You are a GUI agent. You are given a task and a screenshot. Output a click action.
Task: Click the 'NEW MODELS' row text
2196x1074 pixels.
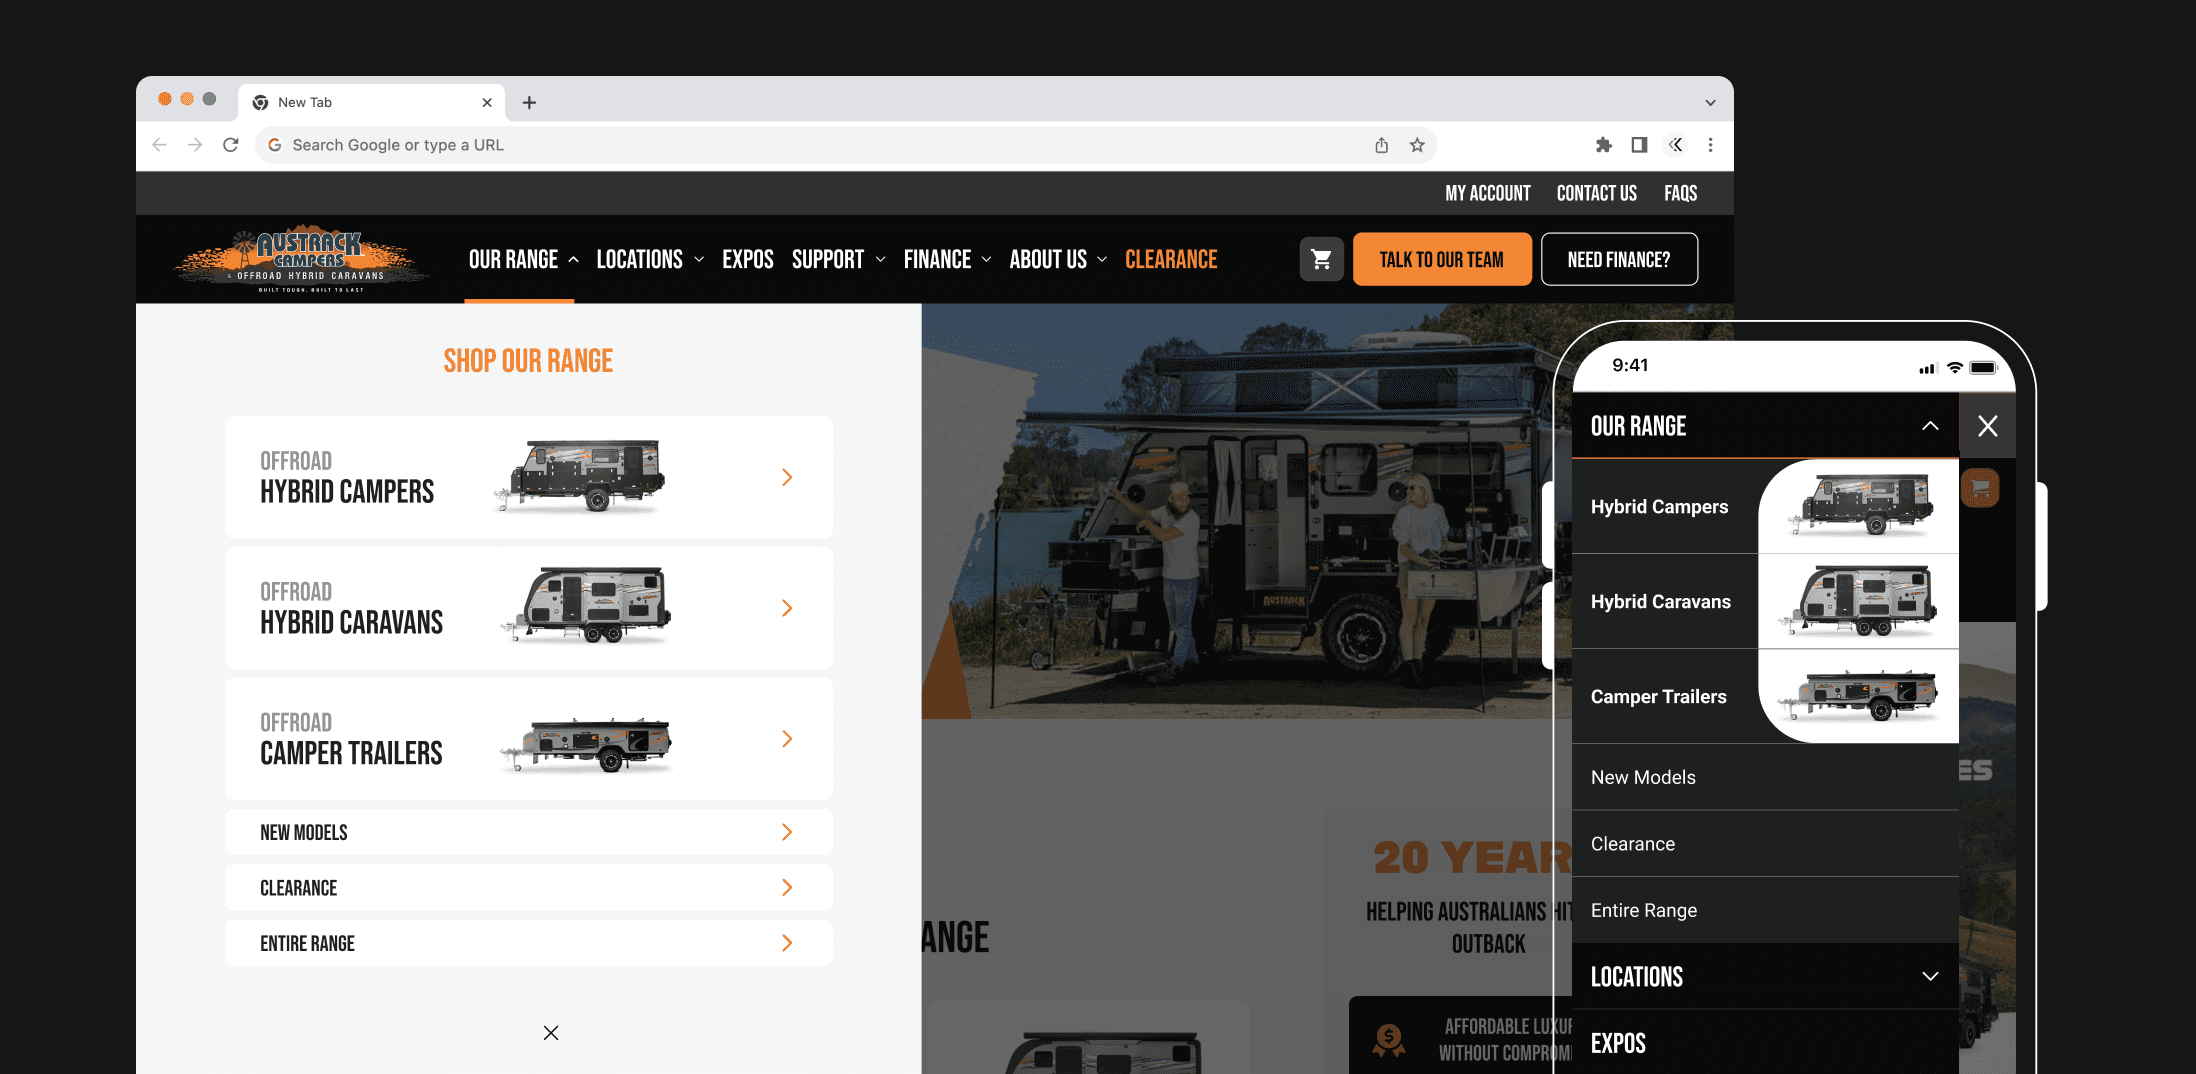(x=303, y=832)
